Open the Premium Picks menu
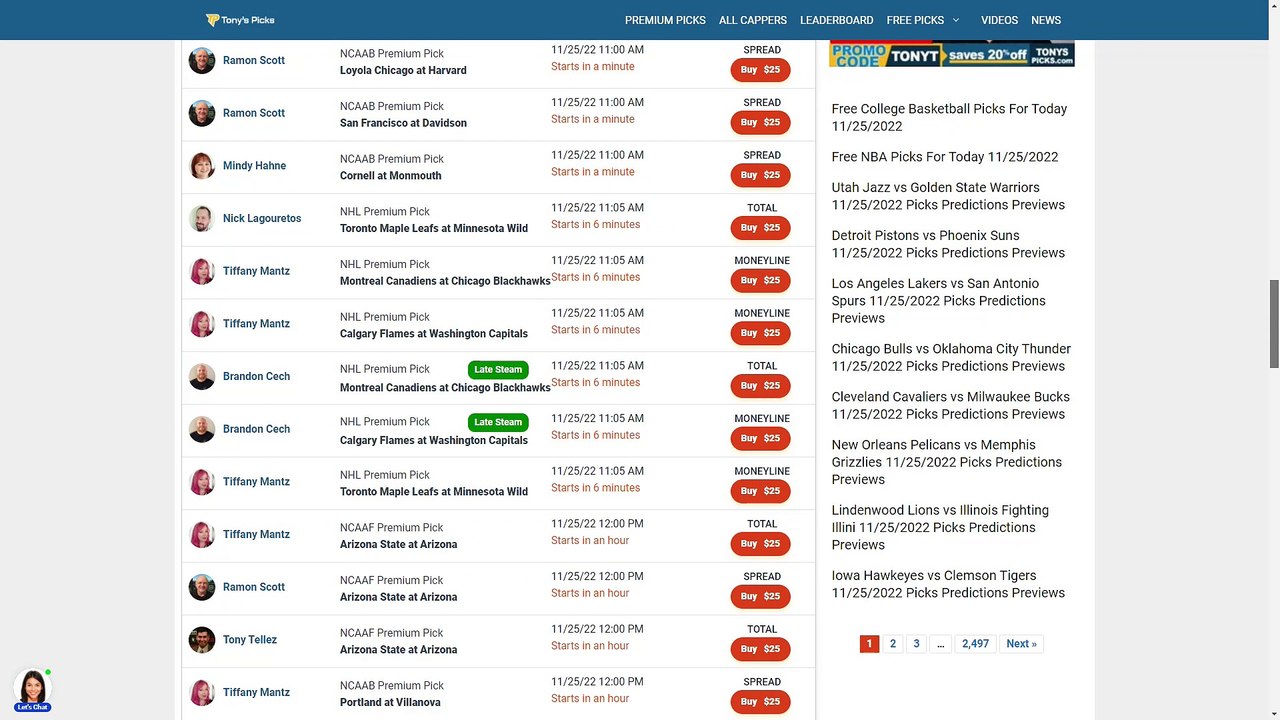This screenshot has width=1280, height=720. pos(665,20)
